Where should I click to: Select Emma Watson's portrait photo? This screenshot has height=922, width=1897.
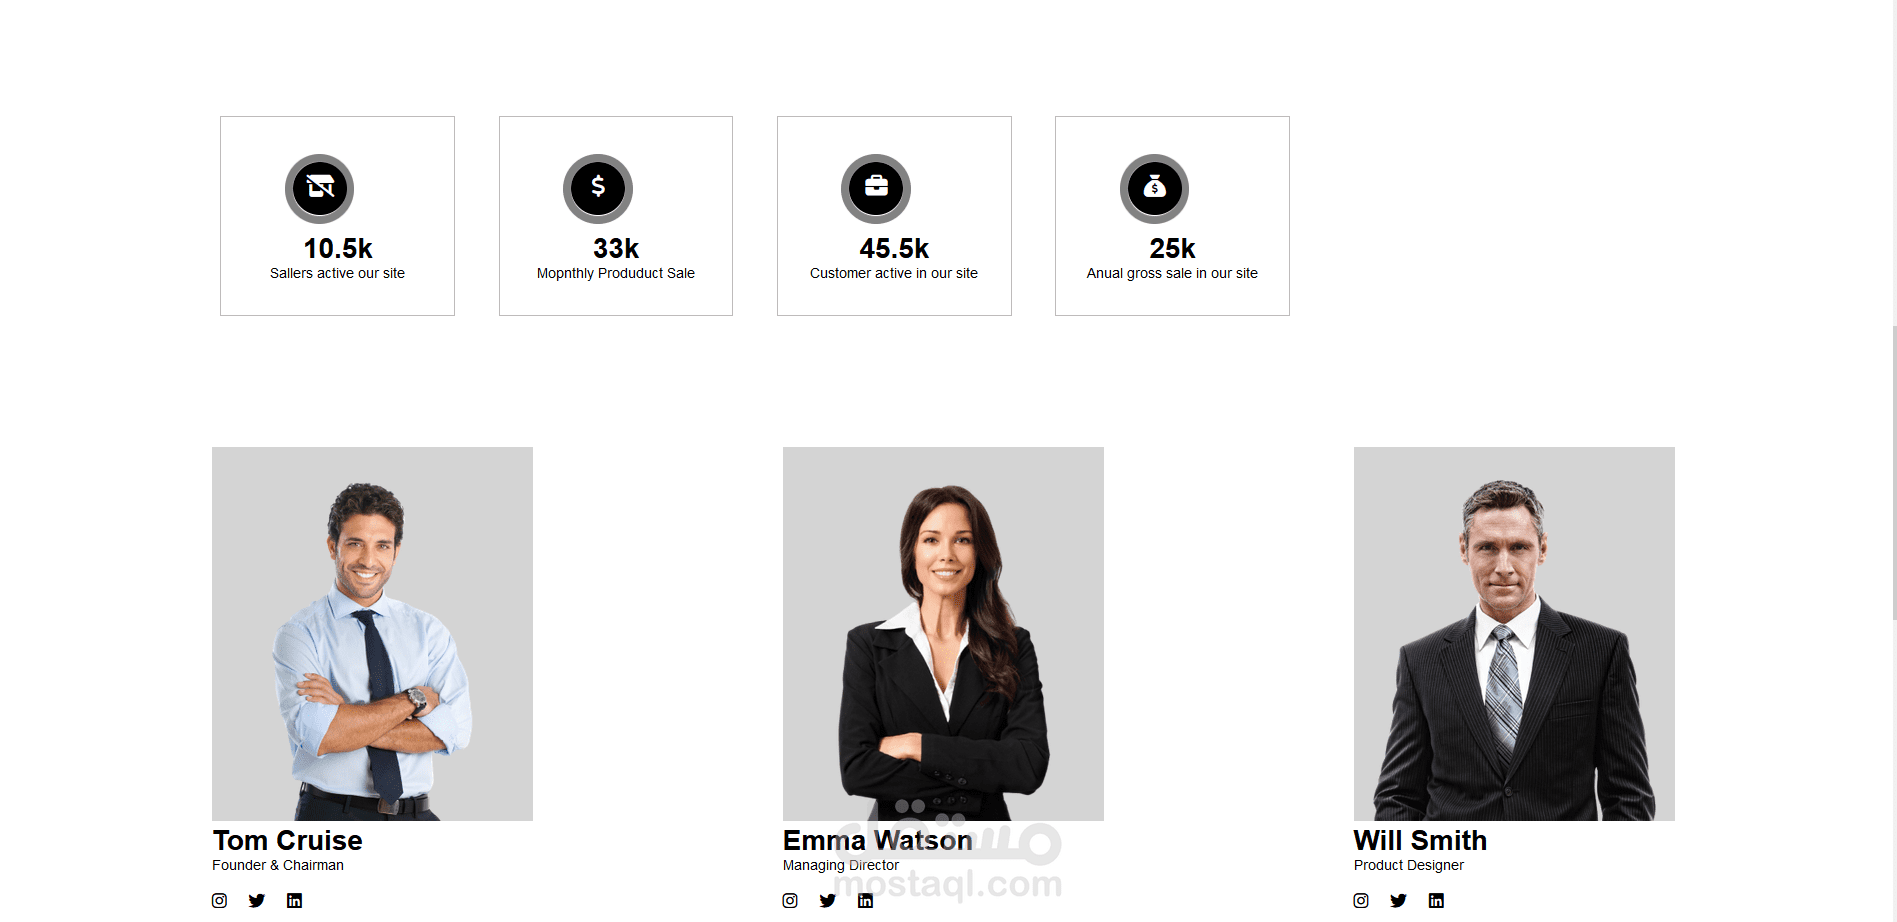click(943, 634)
